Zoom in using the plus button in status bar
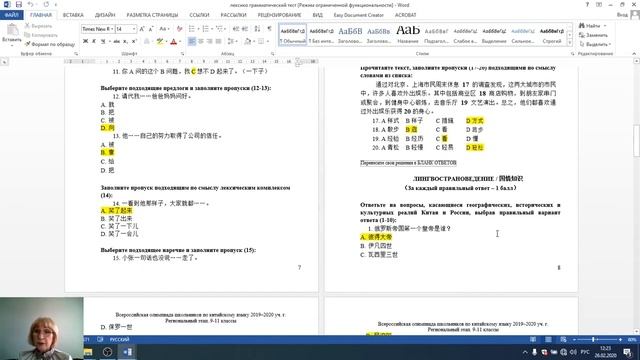 (x=620, y=339)
